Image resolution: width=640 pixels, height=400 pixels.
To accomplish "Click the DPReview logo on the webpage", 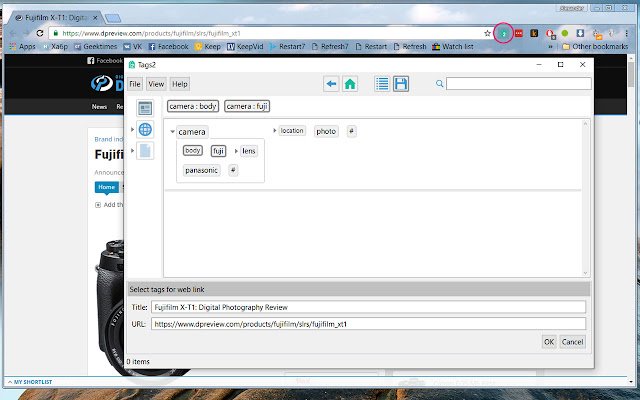I will click(x=107, y=83).
